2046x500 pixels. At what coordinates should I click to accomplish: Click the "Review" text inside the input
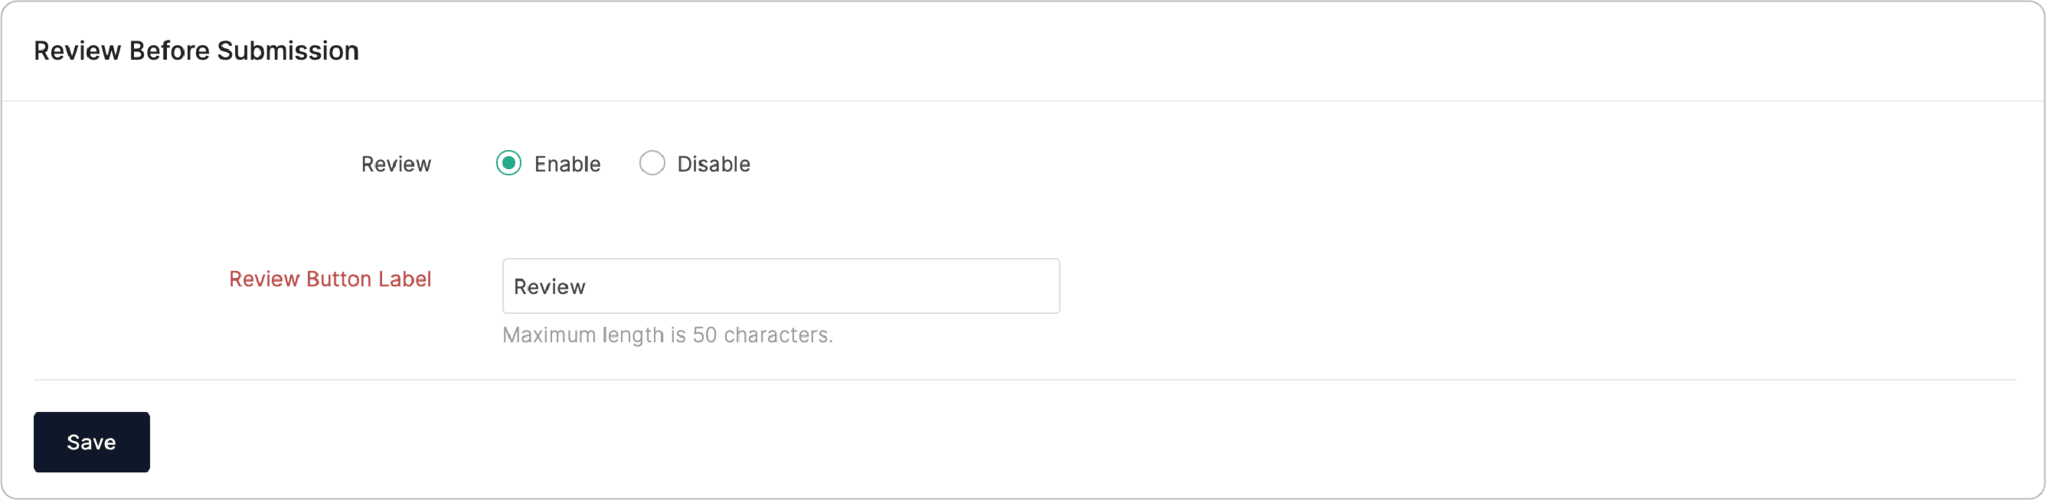coord(549,287)
